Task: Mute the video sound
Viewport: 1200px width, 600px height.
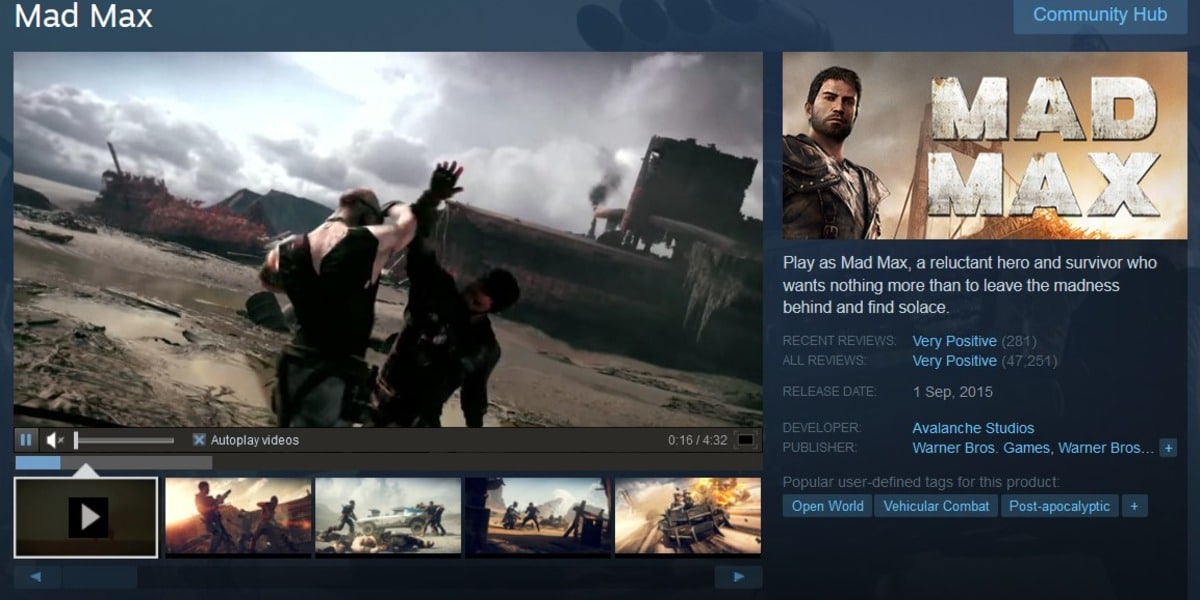Action: pyautogui.click(x=55, y=440)
